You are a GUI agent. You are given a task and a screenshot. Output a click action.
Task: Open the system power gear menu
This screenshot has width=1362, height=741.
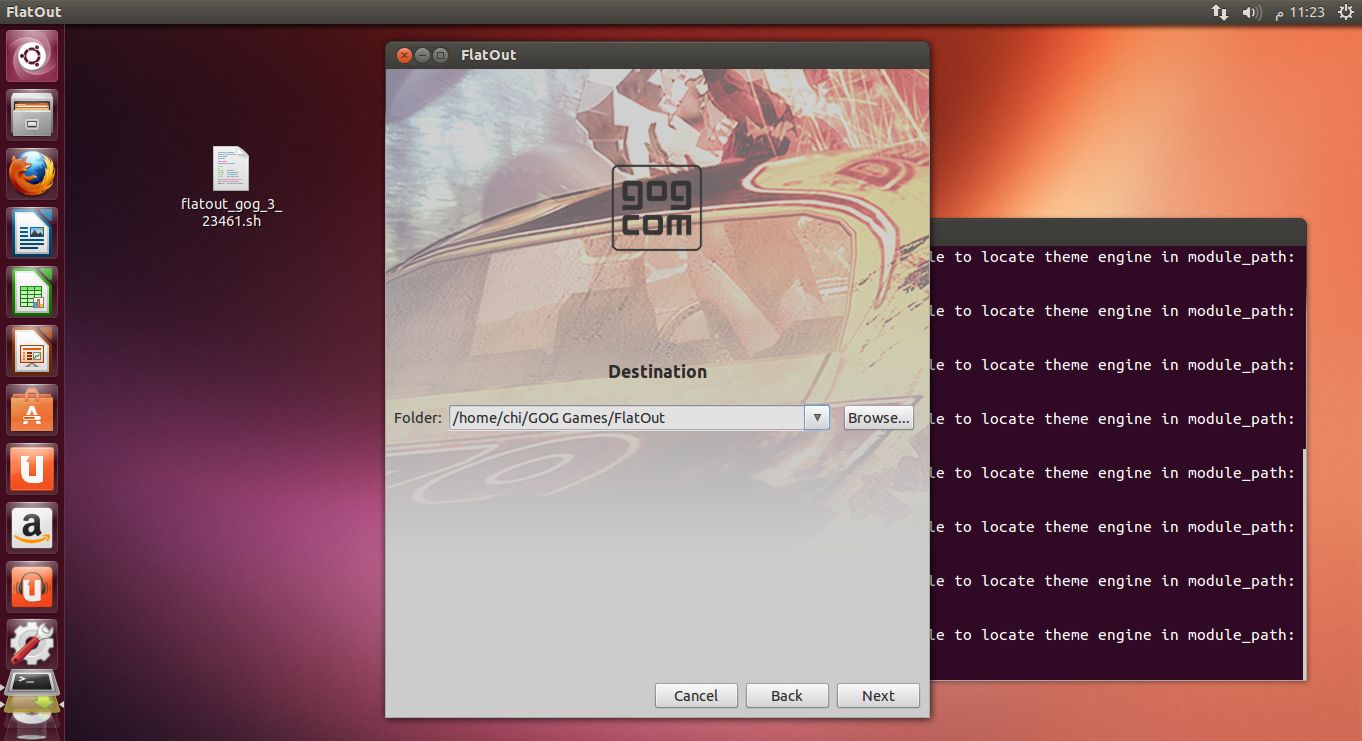[x=1344, y=12]
